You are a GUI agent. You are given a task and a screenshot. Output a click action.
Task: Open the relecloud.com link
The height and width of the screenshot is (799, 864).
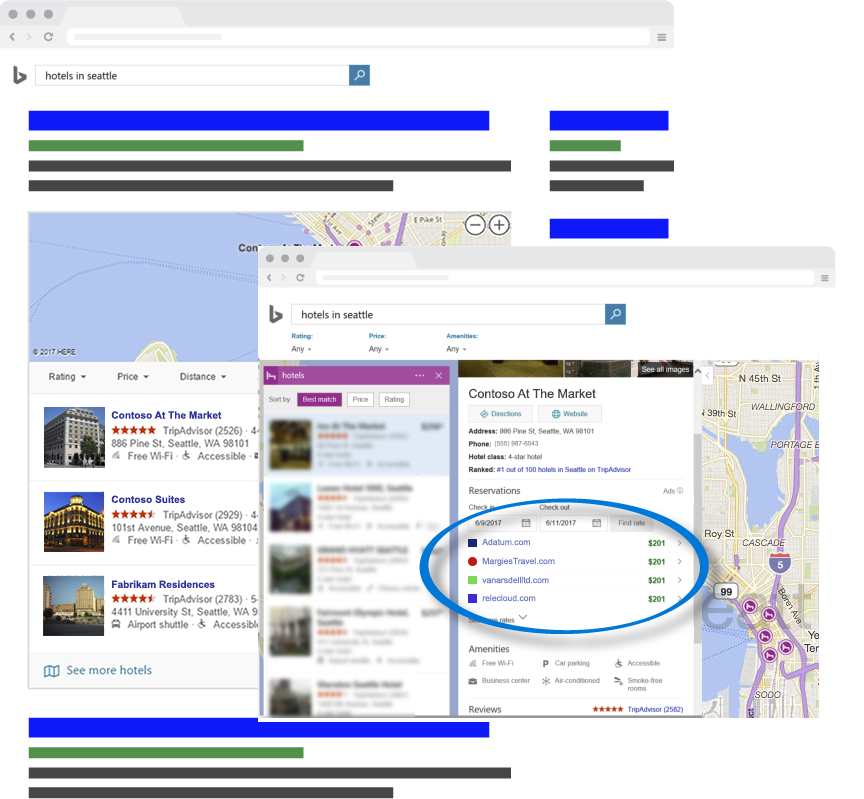tap(509, 598)
